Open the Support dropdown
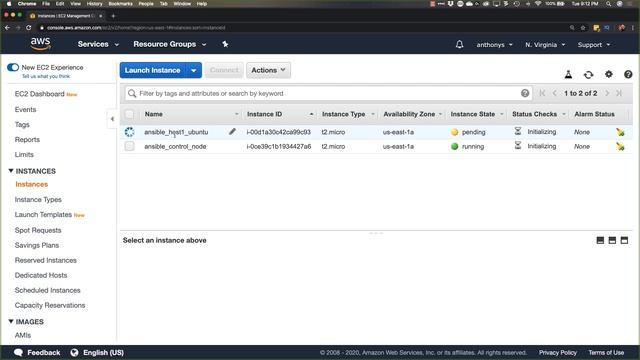 (x=593, y=44)
